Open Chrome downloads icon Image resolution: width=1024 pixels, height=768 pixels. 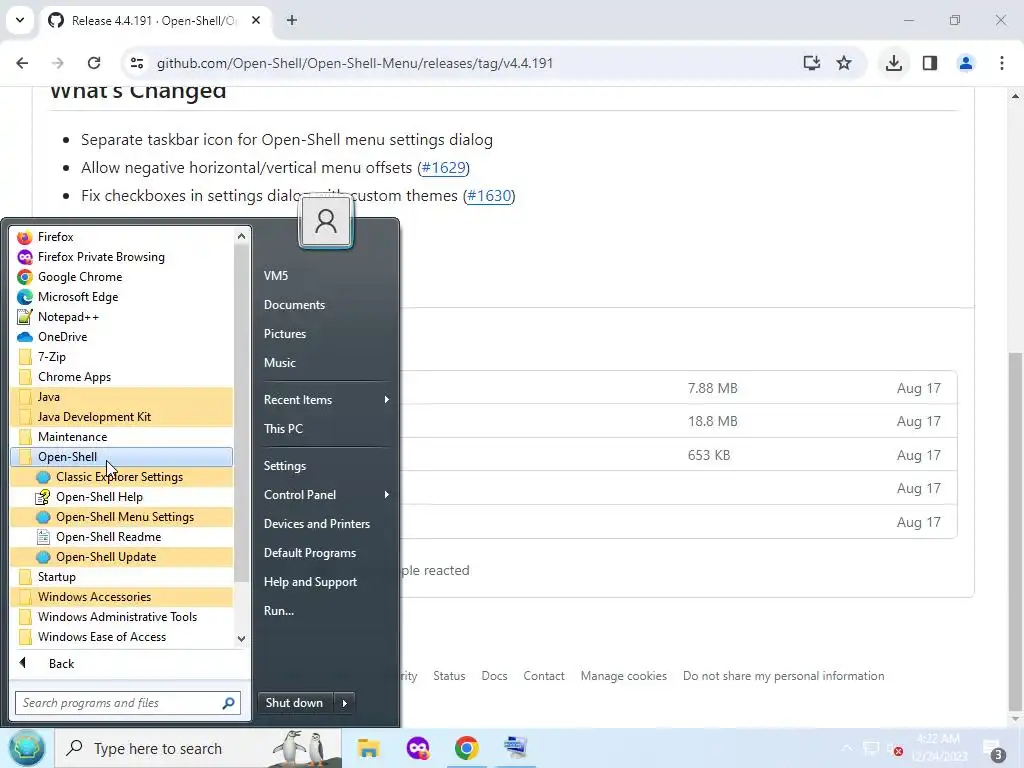(893, 63)
